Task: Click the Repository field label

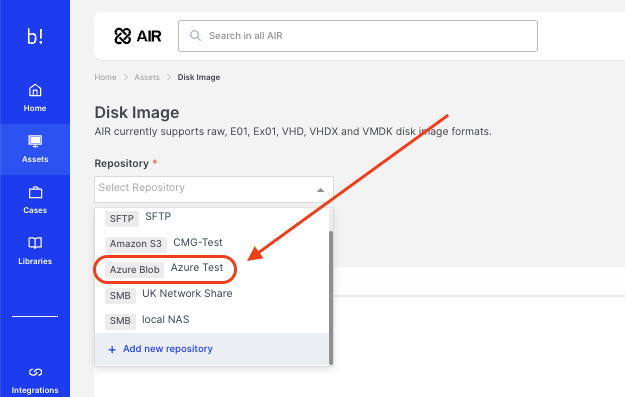Action: click(x=122, y=163)
